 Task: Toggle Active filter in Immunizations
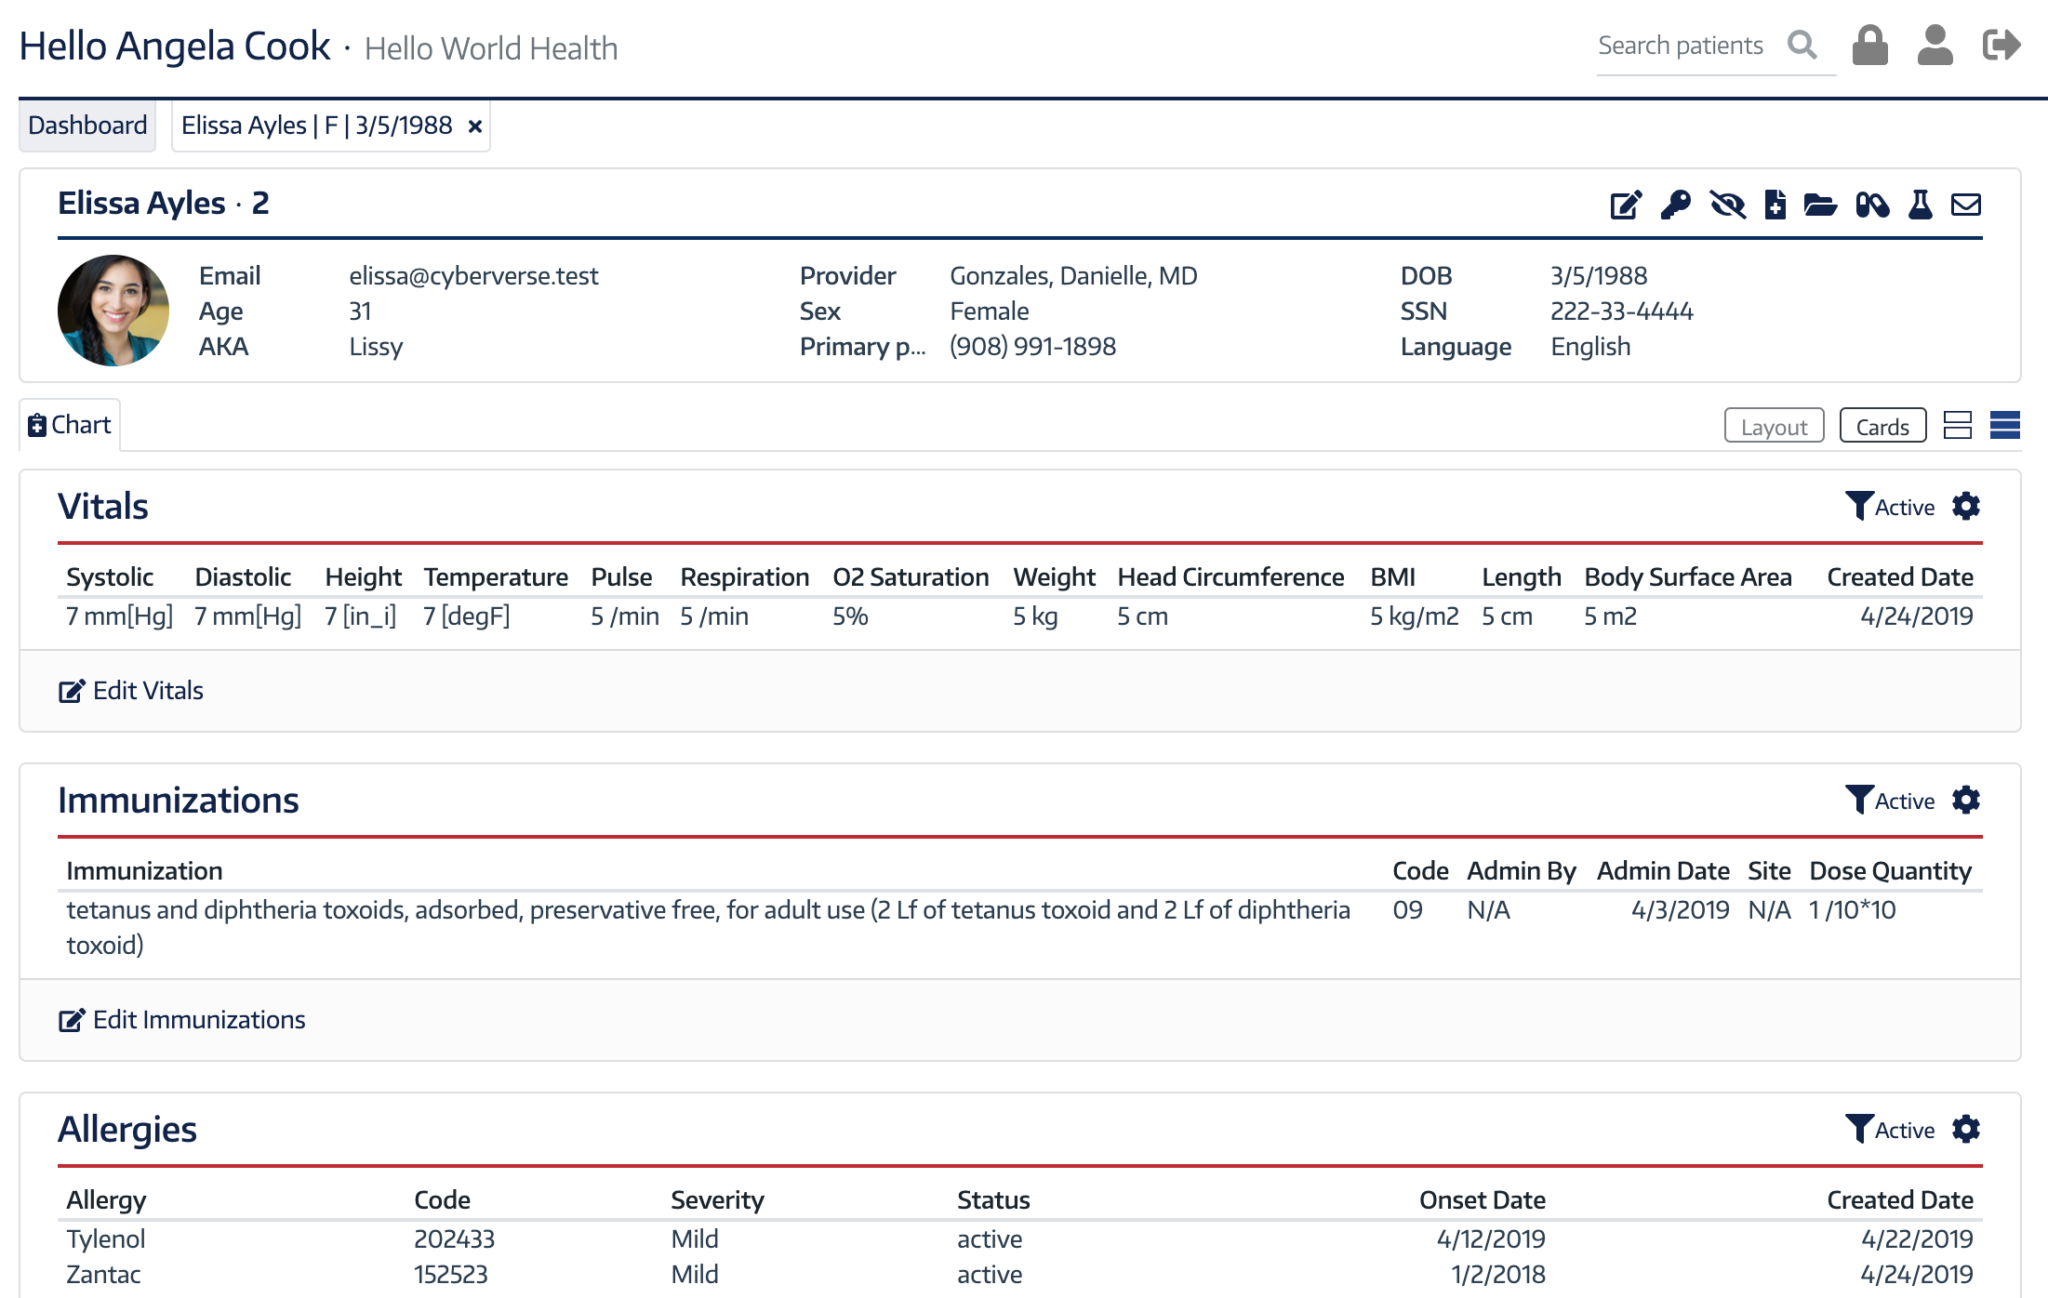click(1890, 801)
